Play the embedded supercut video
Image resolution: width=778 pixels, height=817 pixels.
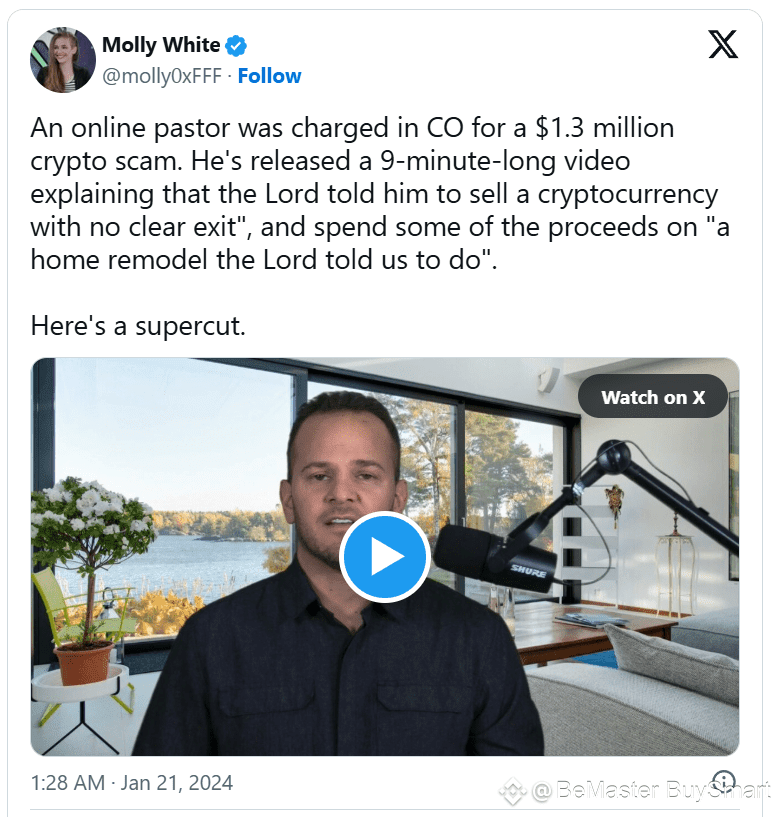[385, 556]
